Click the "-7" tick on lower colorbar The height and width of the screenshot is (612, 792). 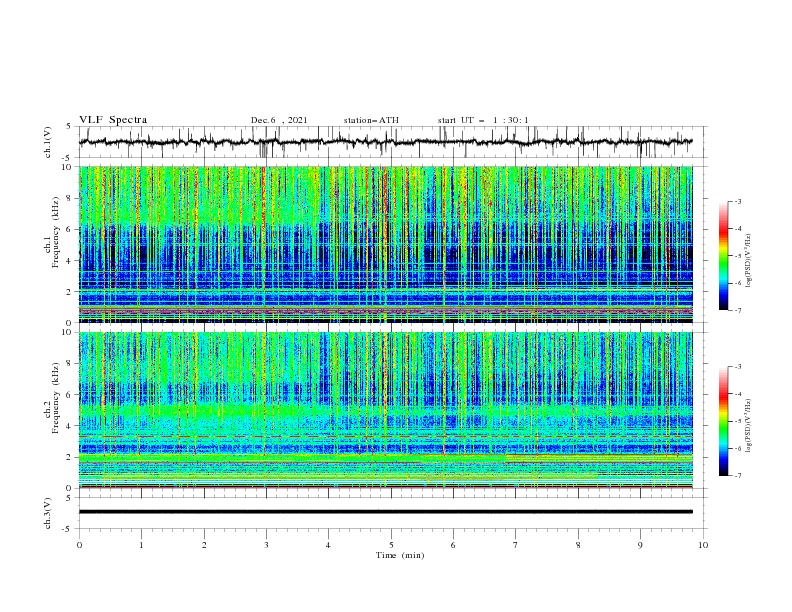coord(737,476)
